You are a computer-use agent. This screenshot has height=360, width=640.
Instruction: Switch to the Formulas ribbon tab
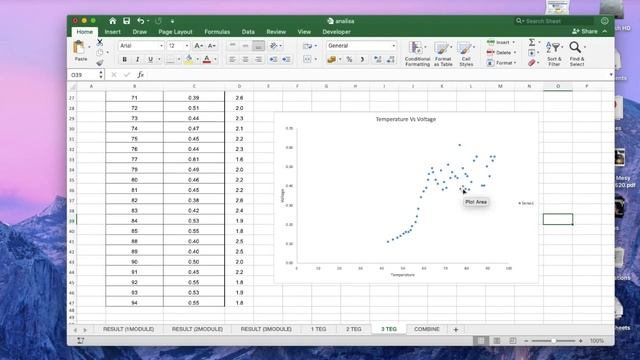pyautogui.click(x=217, y=32)
